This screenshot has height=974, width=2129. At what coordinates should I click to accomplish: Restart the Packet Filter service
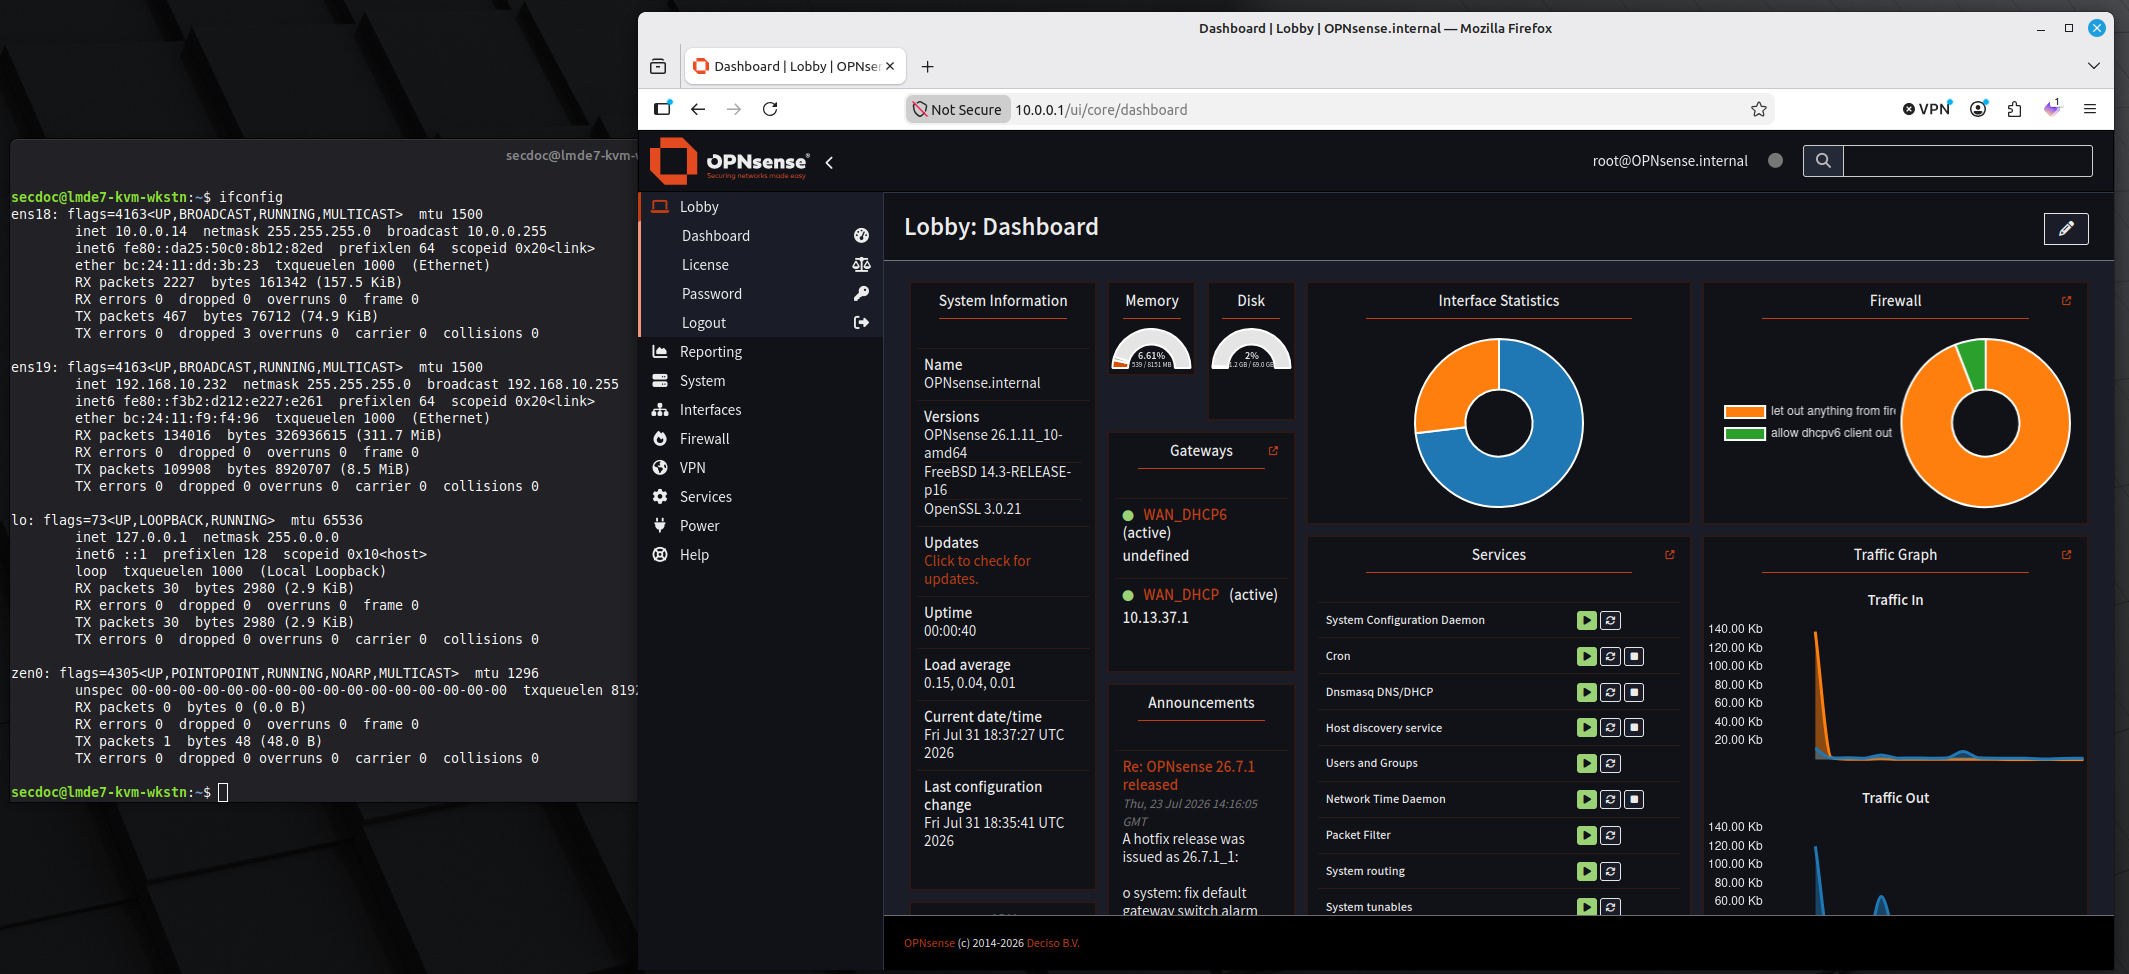[1610, 835]
